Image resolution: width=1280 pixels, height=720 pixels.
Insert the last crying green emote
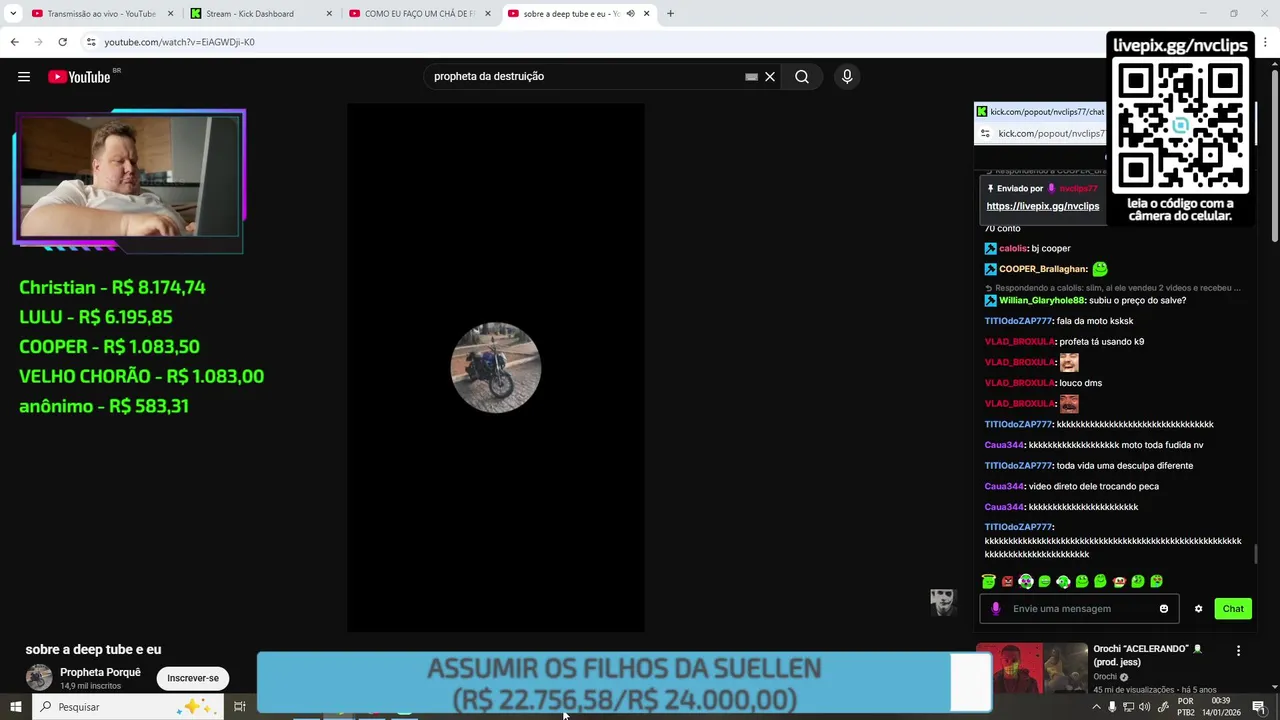[x=1157, y=581]
